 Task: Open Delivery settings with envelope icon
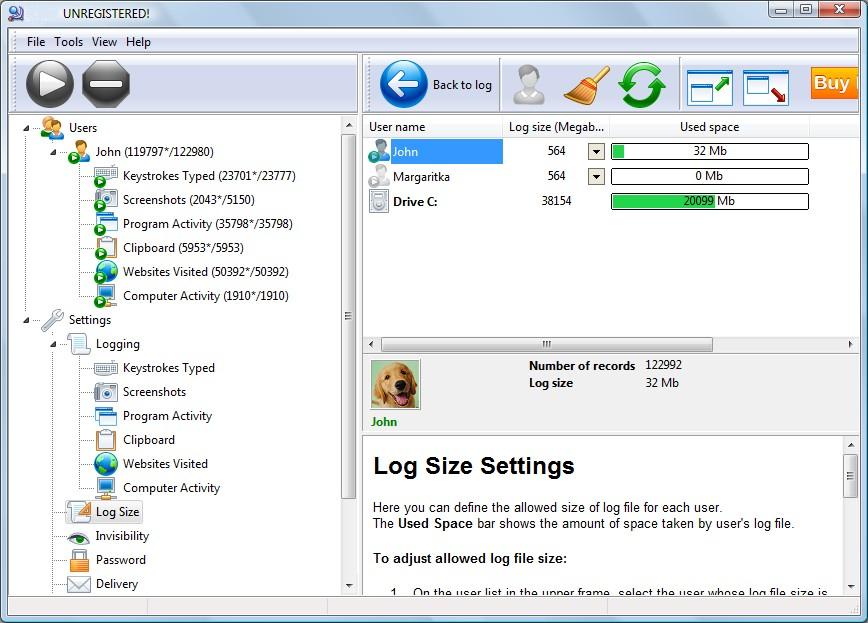79,584
